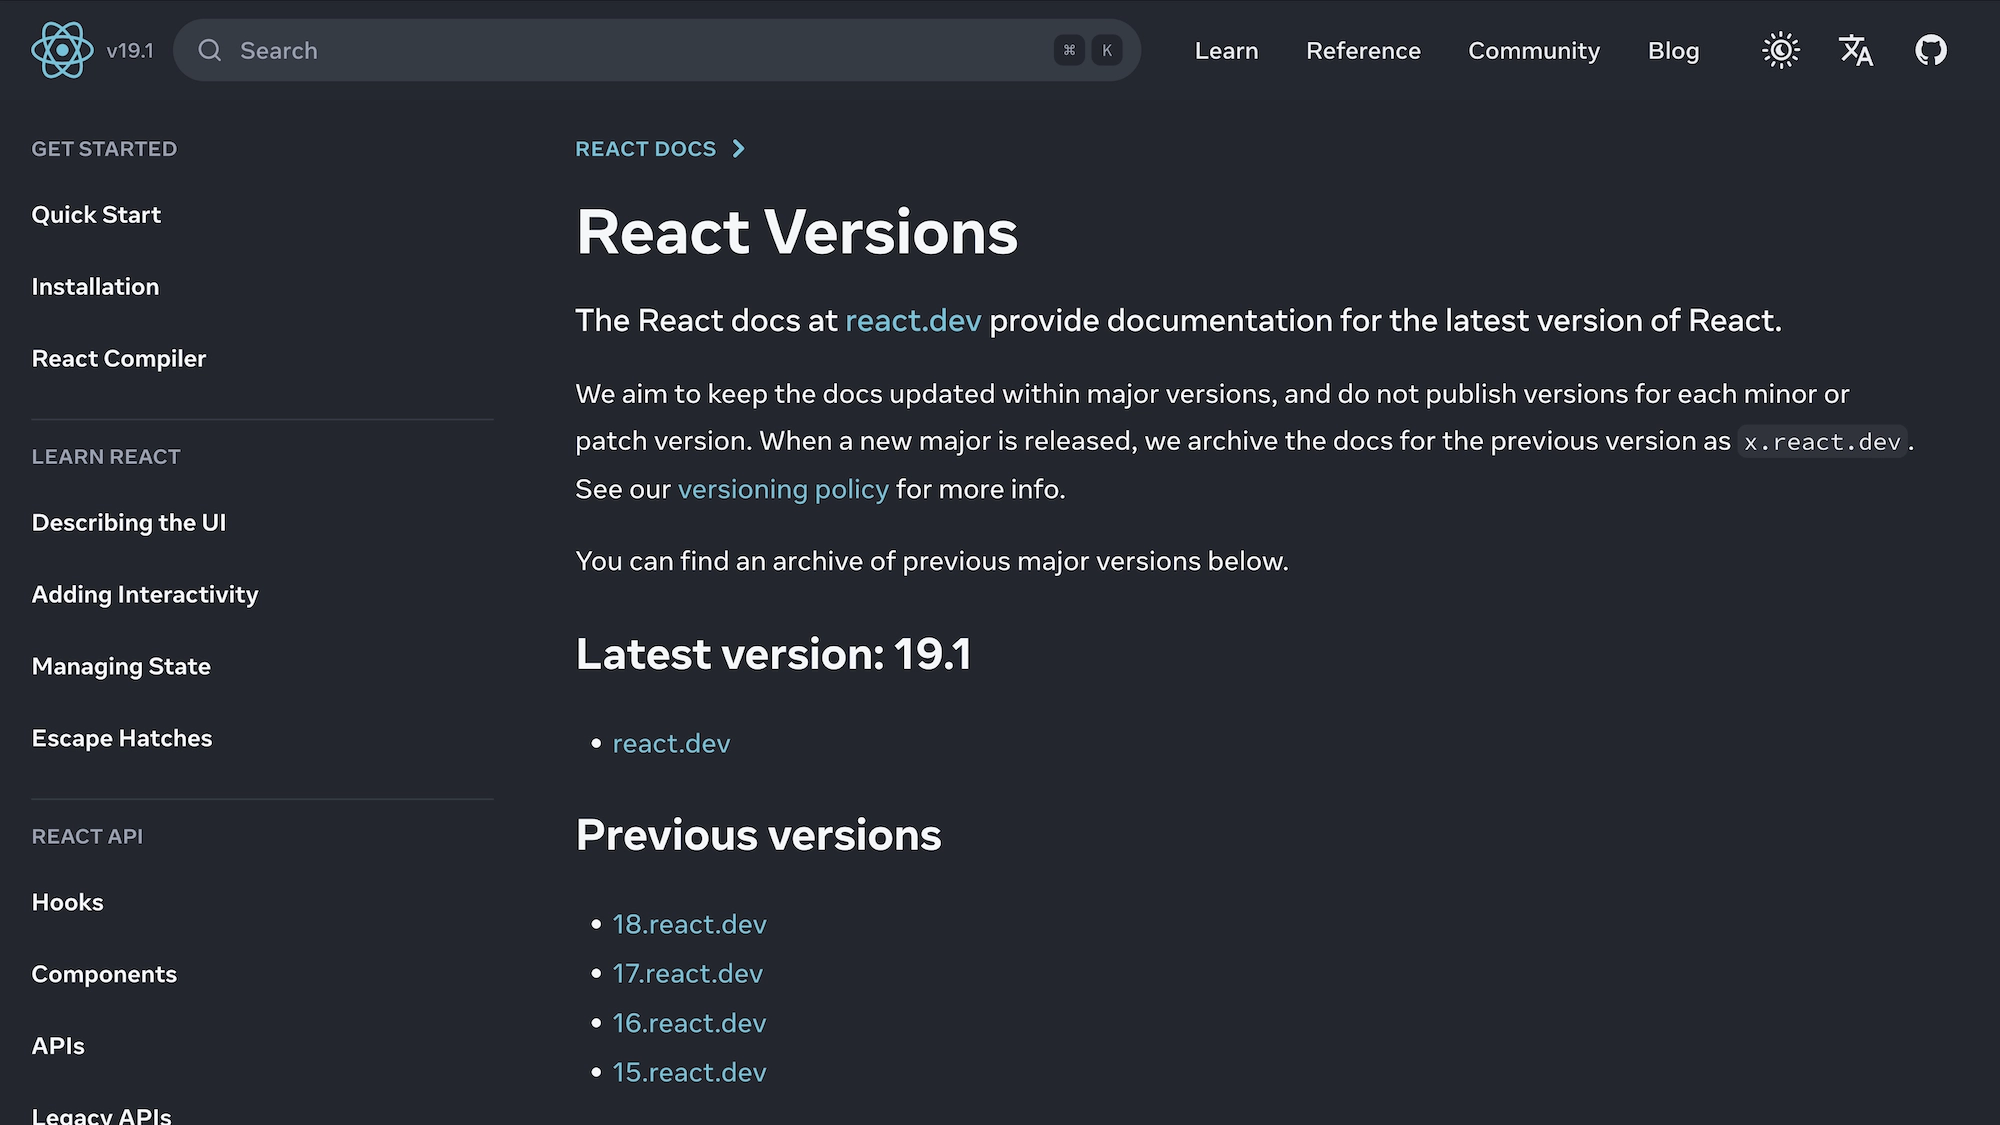The height and width of the screenshot is (1125, 2000).
Task: Open the GitHub repository icon
Action: tap(1931, 50)
